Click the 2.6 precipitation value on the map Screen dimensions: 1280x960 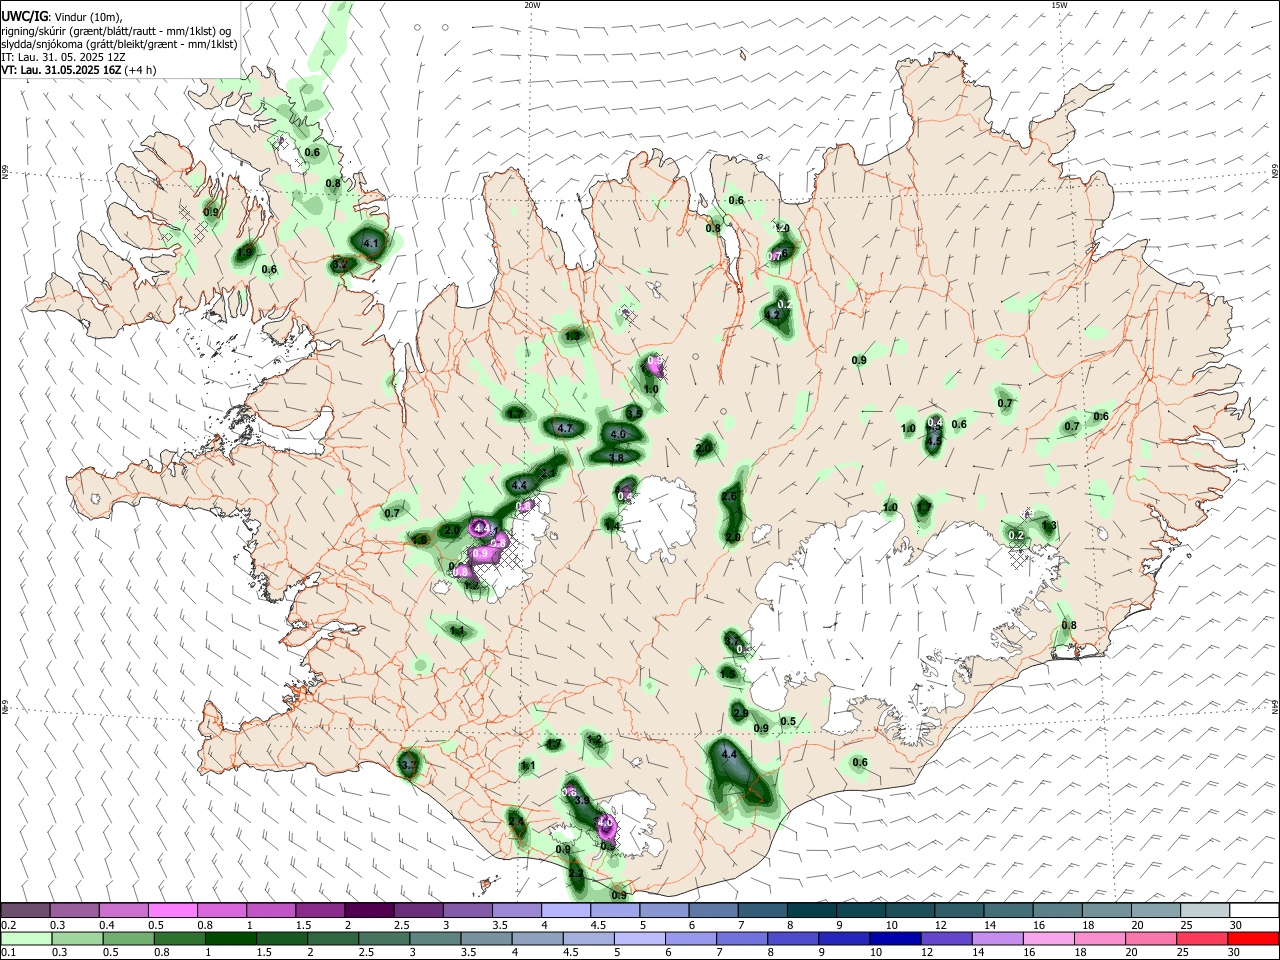pos(729,497)
